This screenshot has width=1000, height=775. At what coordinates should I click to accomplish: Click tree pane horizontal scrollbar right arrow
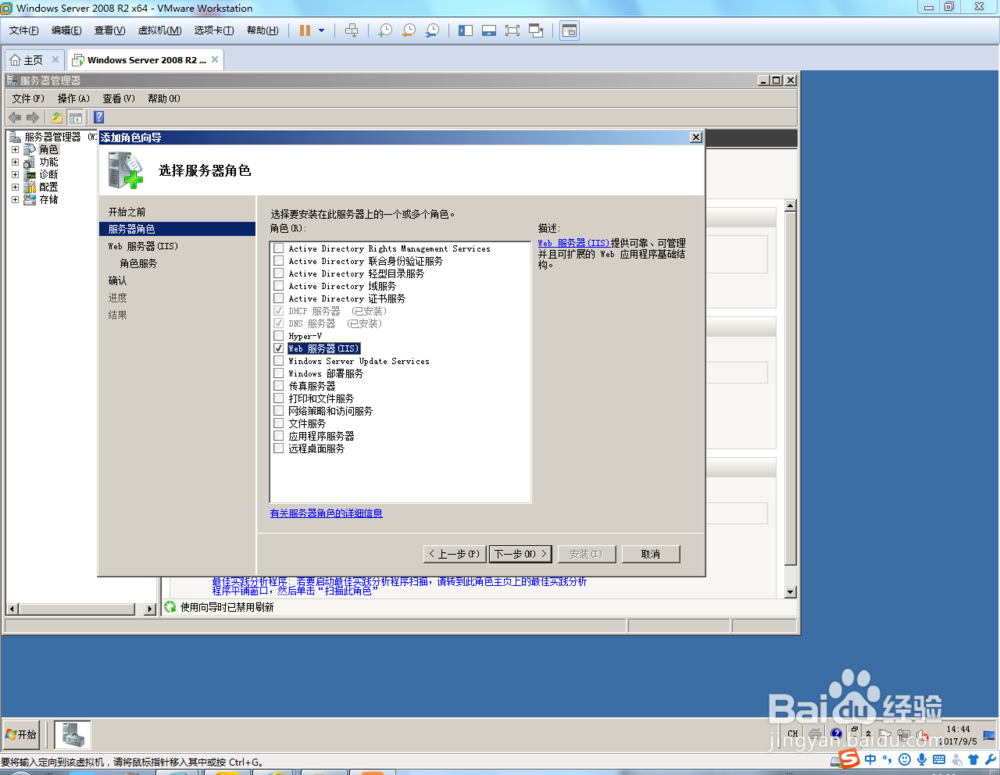tap(150, 609)
